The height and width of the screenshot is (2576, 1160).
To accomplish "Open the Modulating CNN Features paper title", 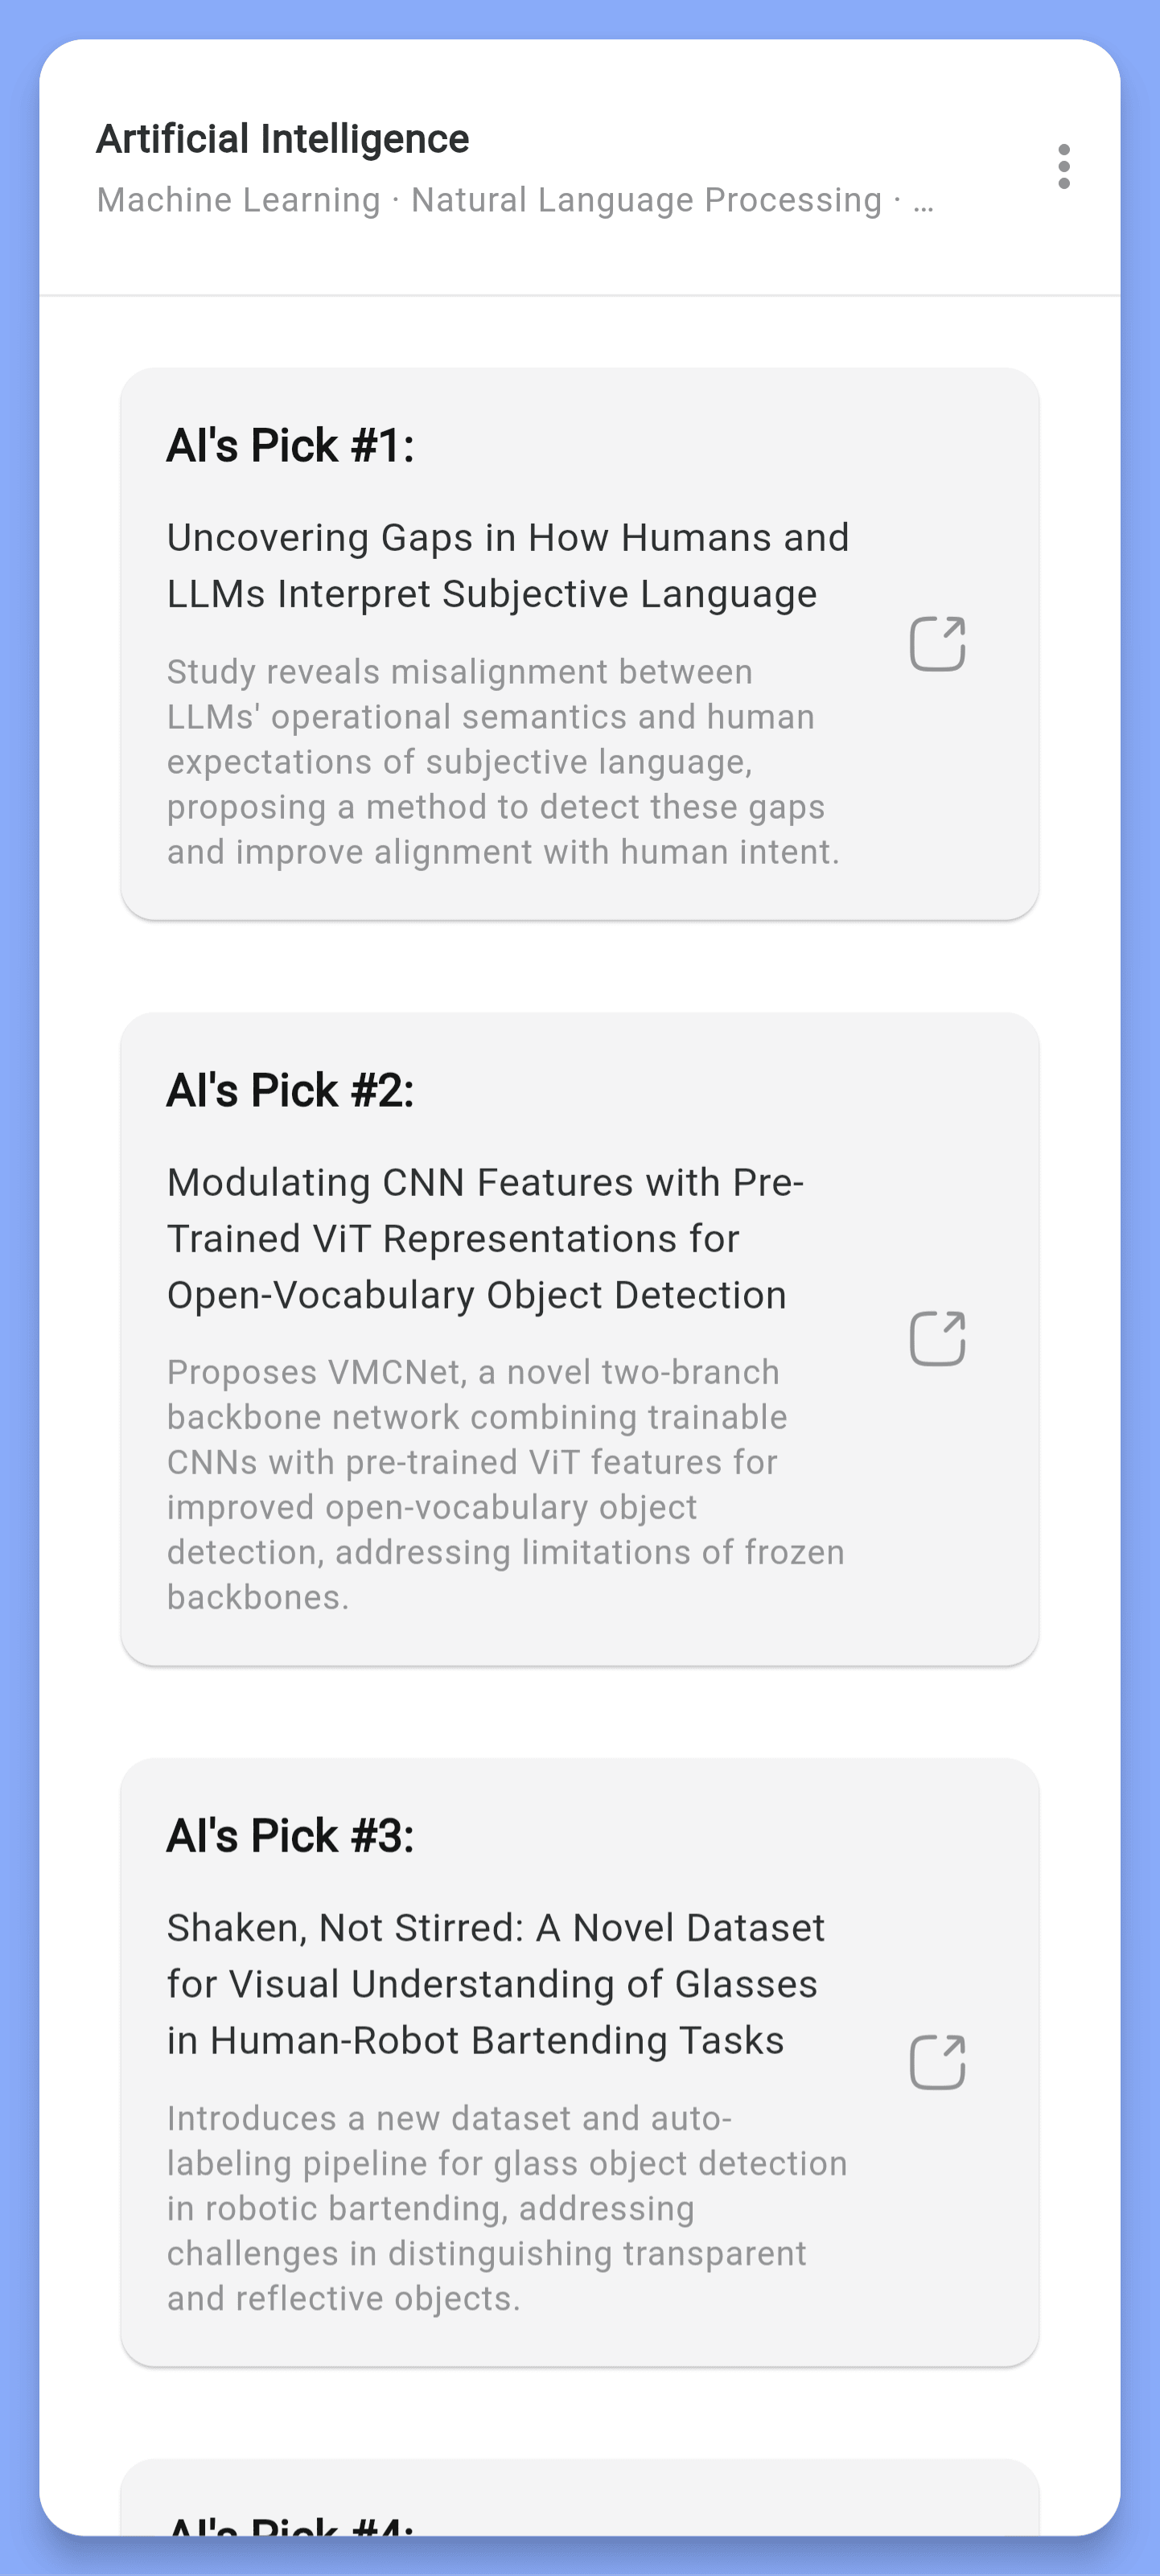I will coord(485,1238).
